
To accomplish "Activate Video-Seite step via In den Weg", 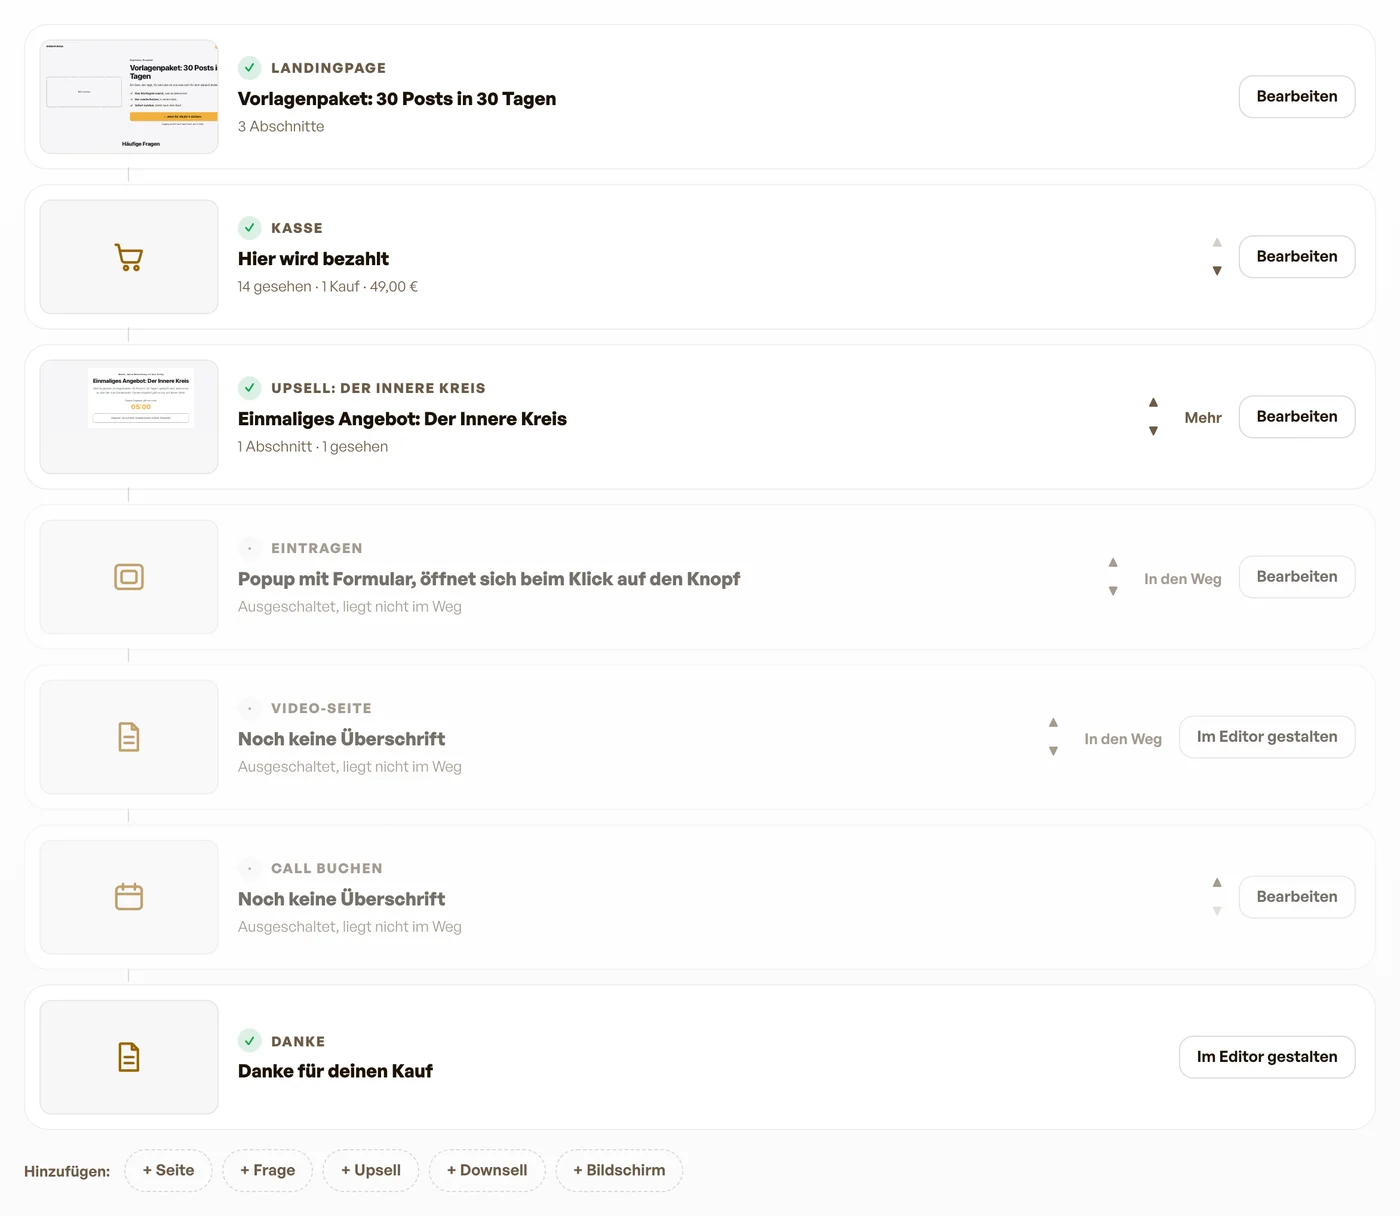I will coord(1123,738).
